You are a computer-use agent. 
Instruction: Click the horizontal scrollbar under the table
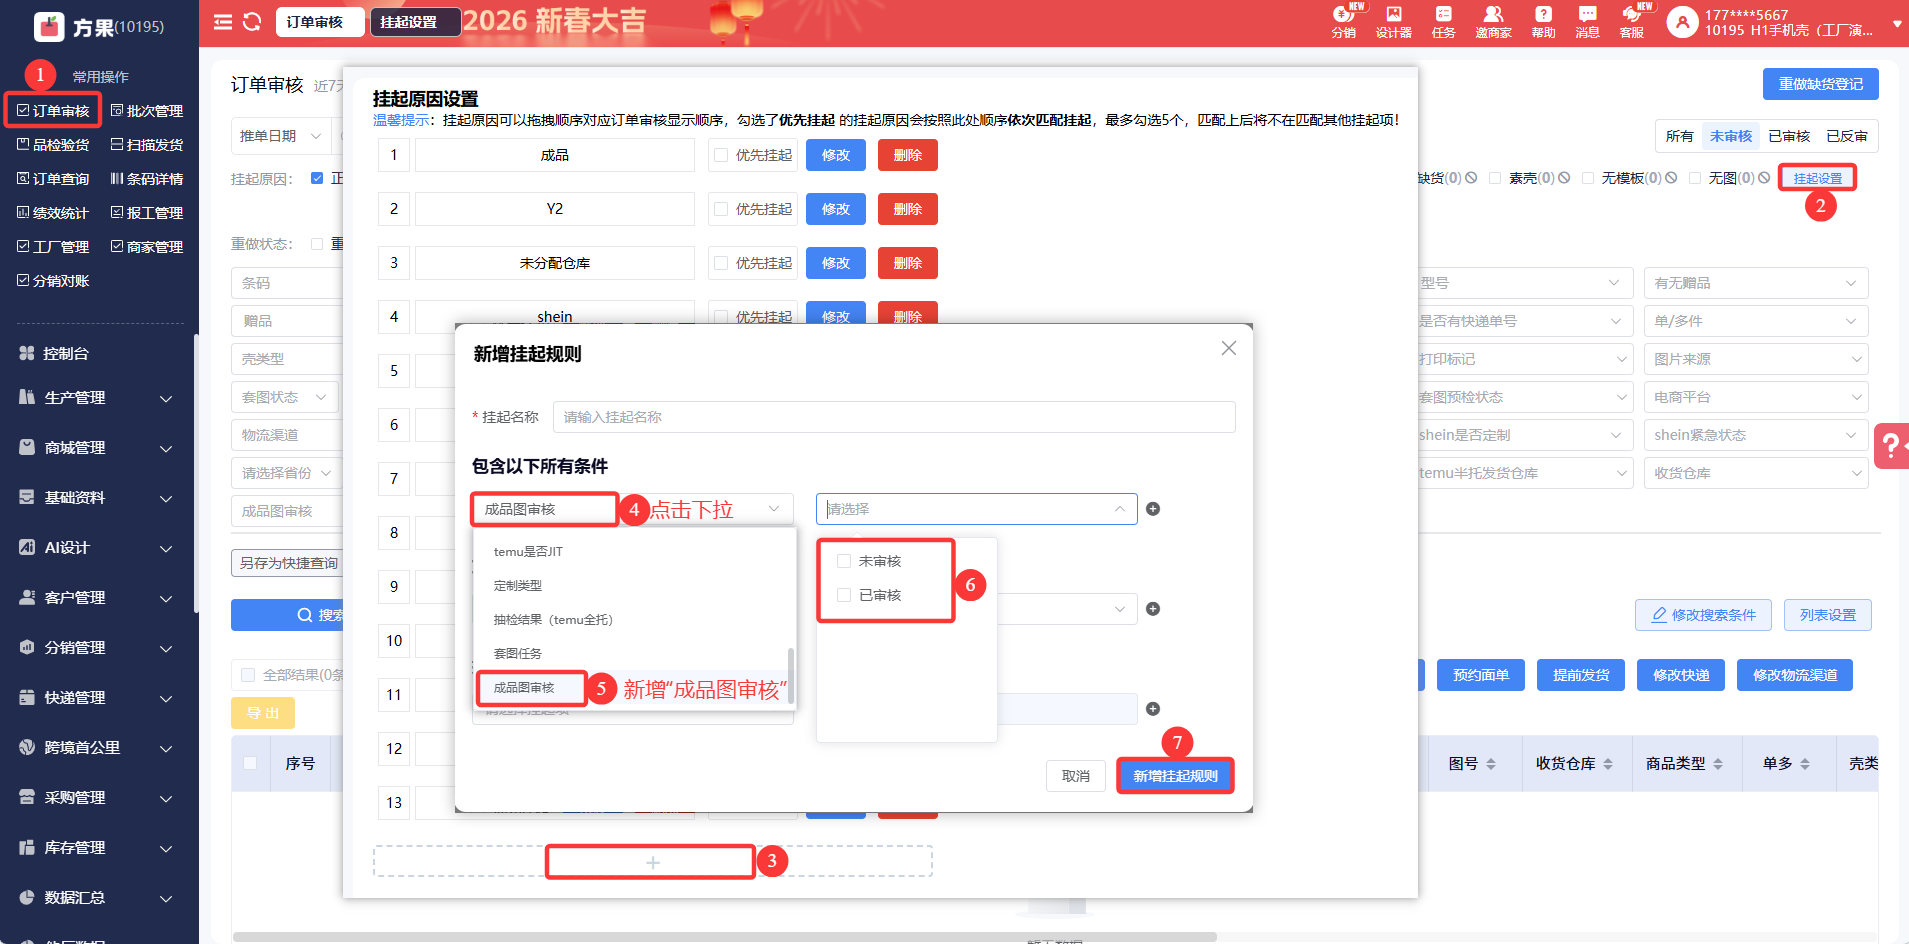[x=725, y=937]
